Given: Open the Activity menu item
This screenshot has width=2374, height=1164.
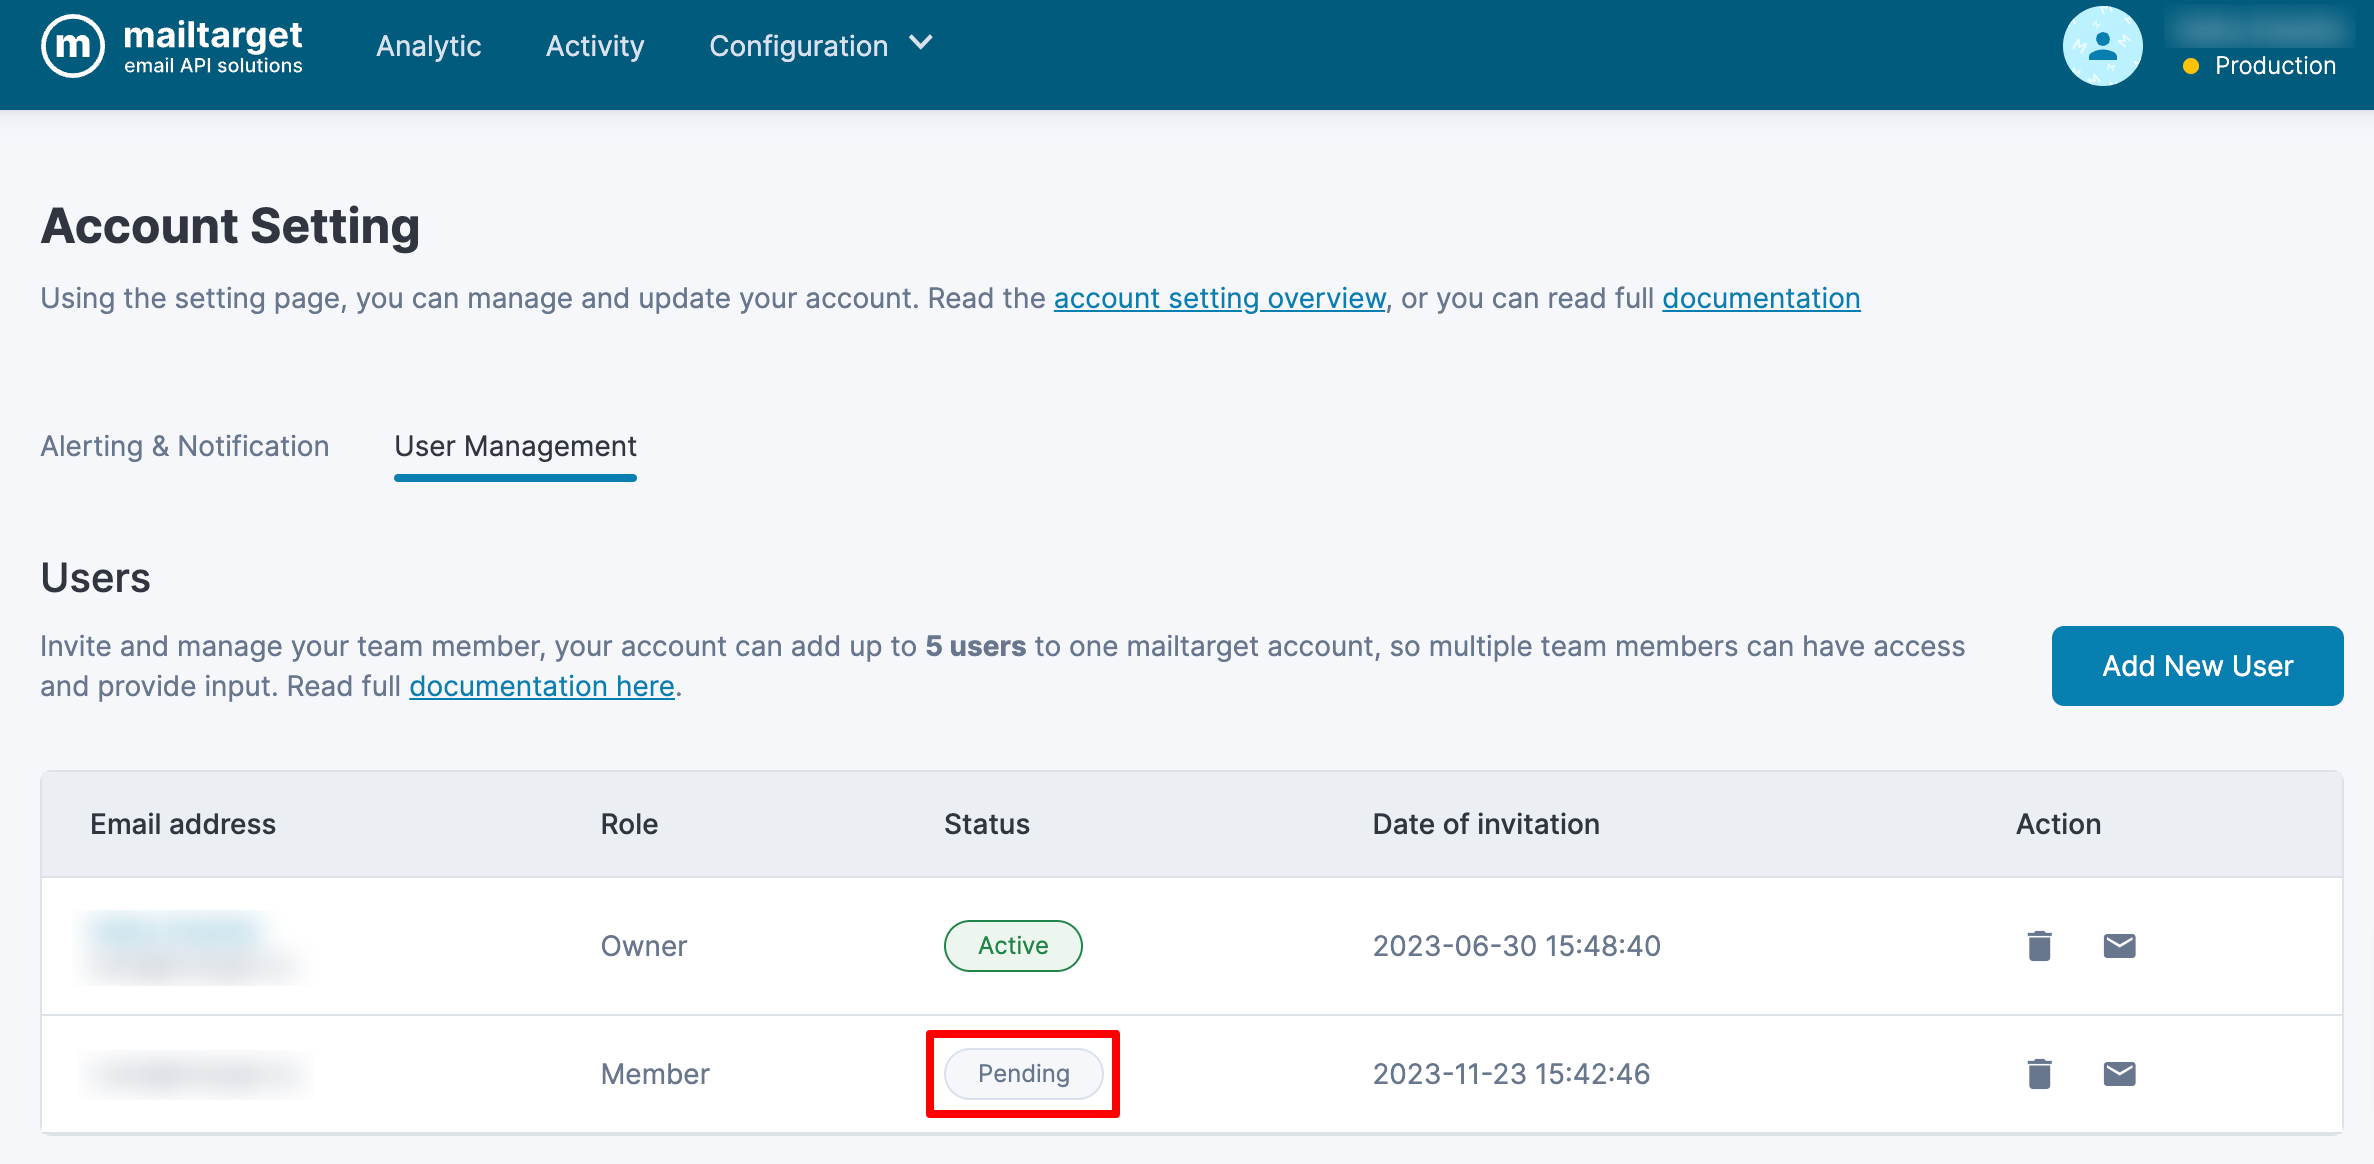Looking at the screenshot, I should point(594,46).
